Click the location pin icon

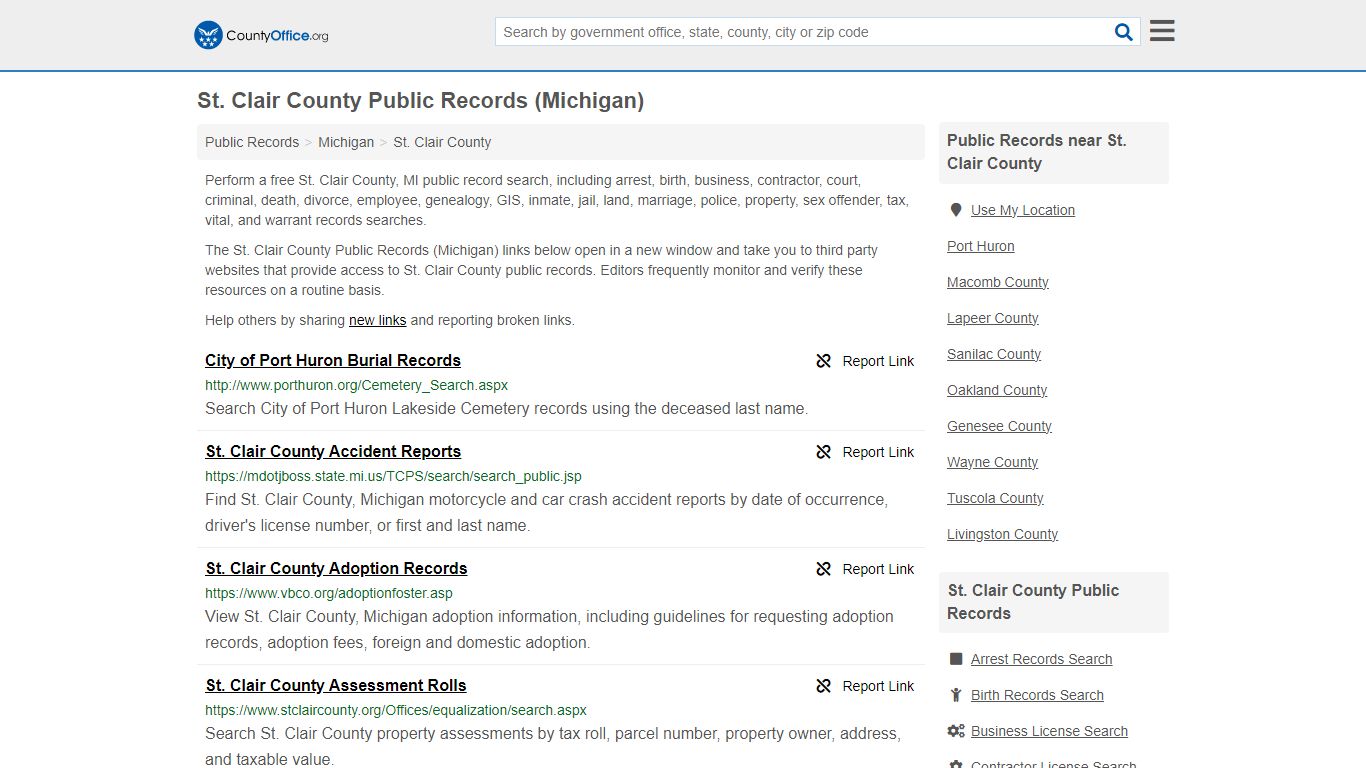click(956, 210)
